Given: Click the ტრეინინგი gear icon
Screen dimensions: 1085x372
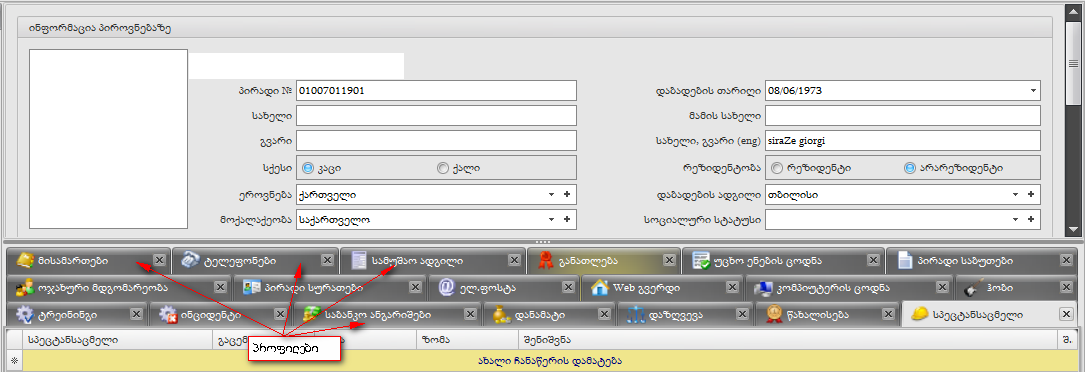Looking at the screenshot, I should 24,315.
